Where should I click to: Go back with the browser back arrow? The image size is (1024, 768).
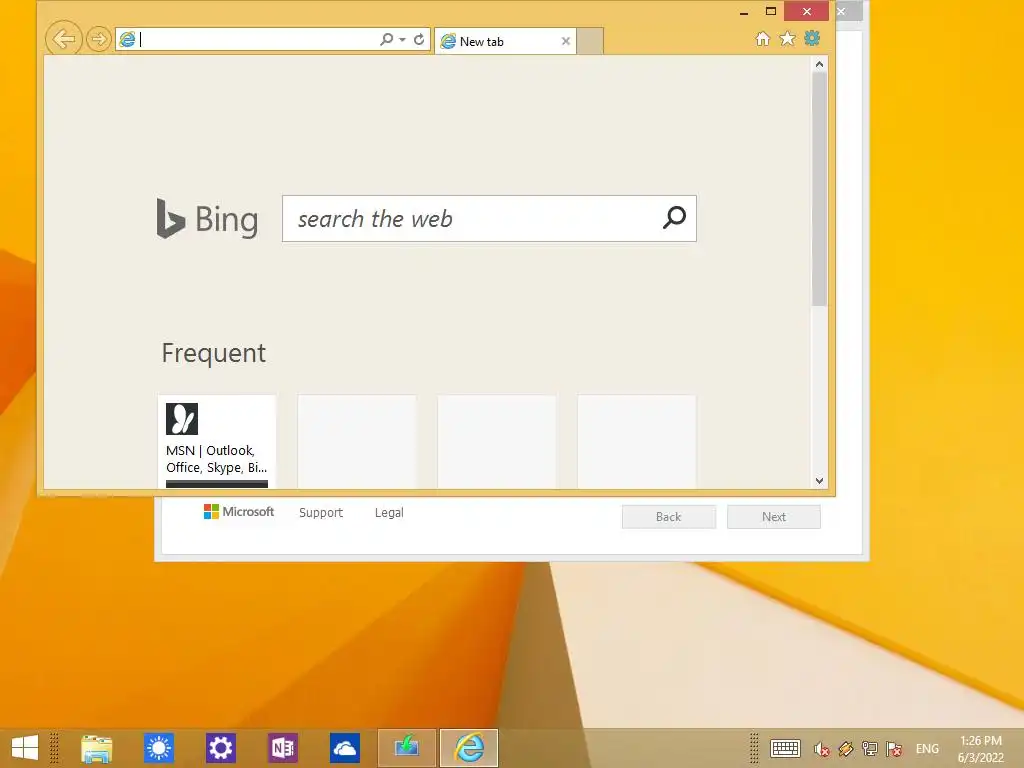(x=63, y=39)
